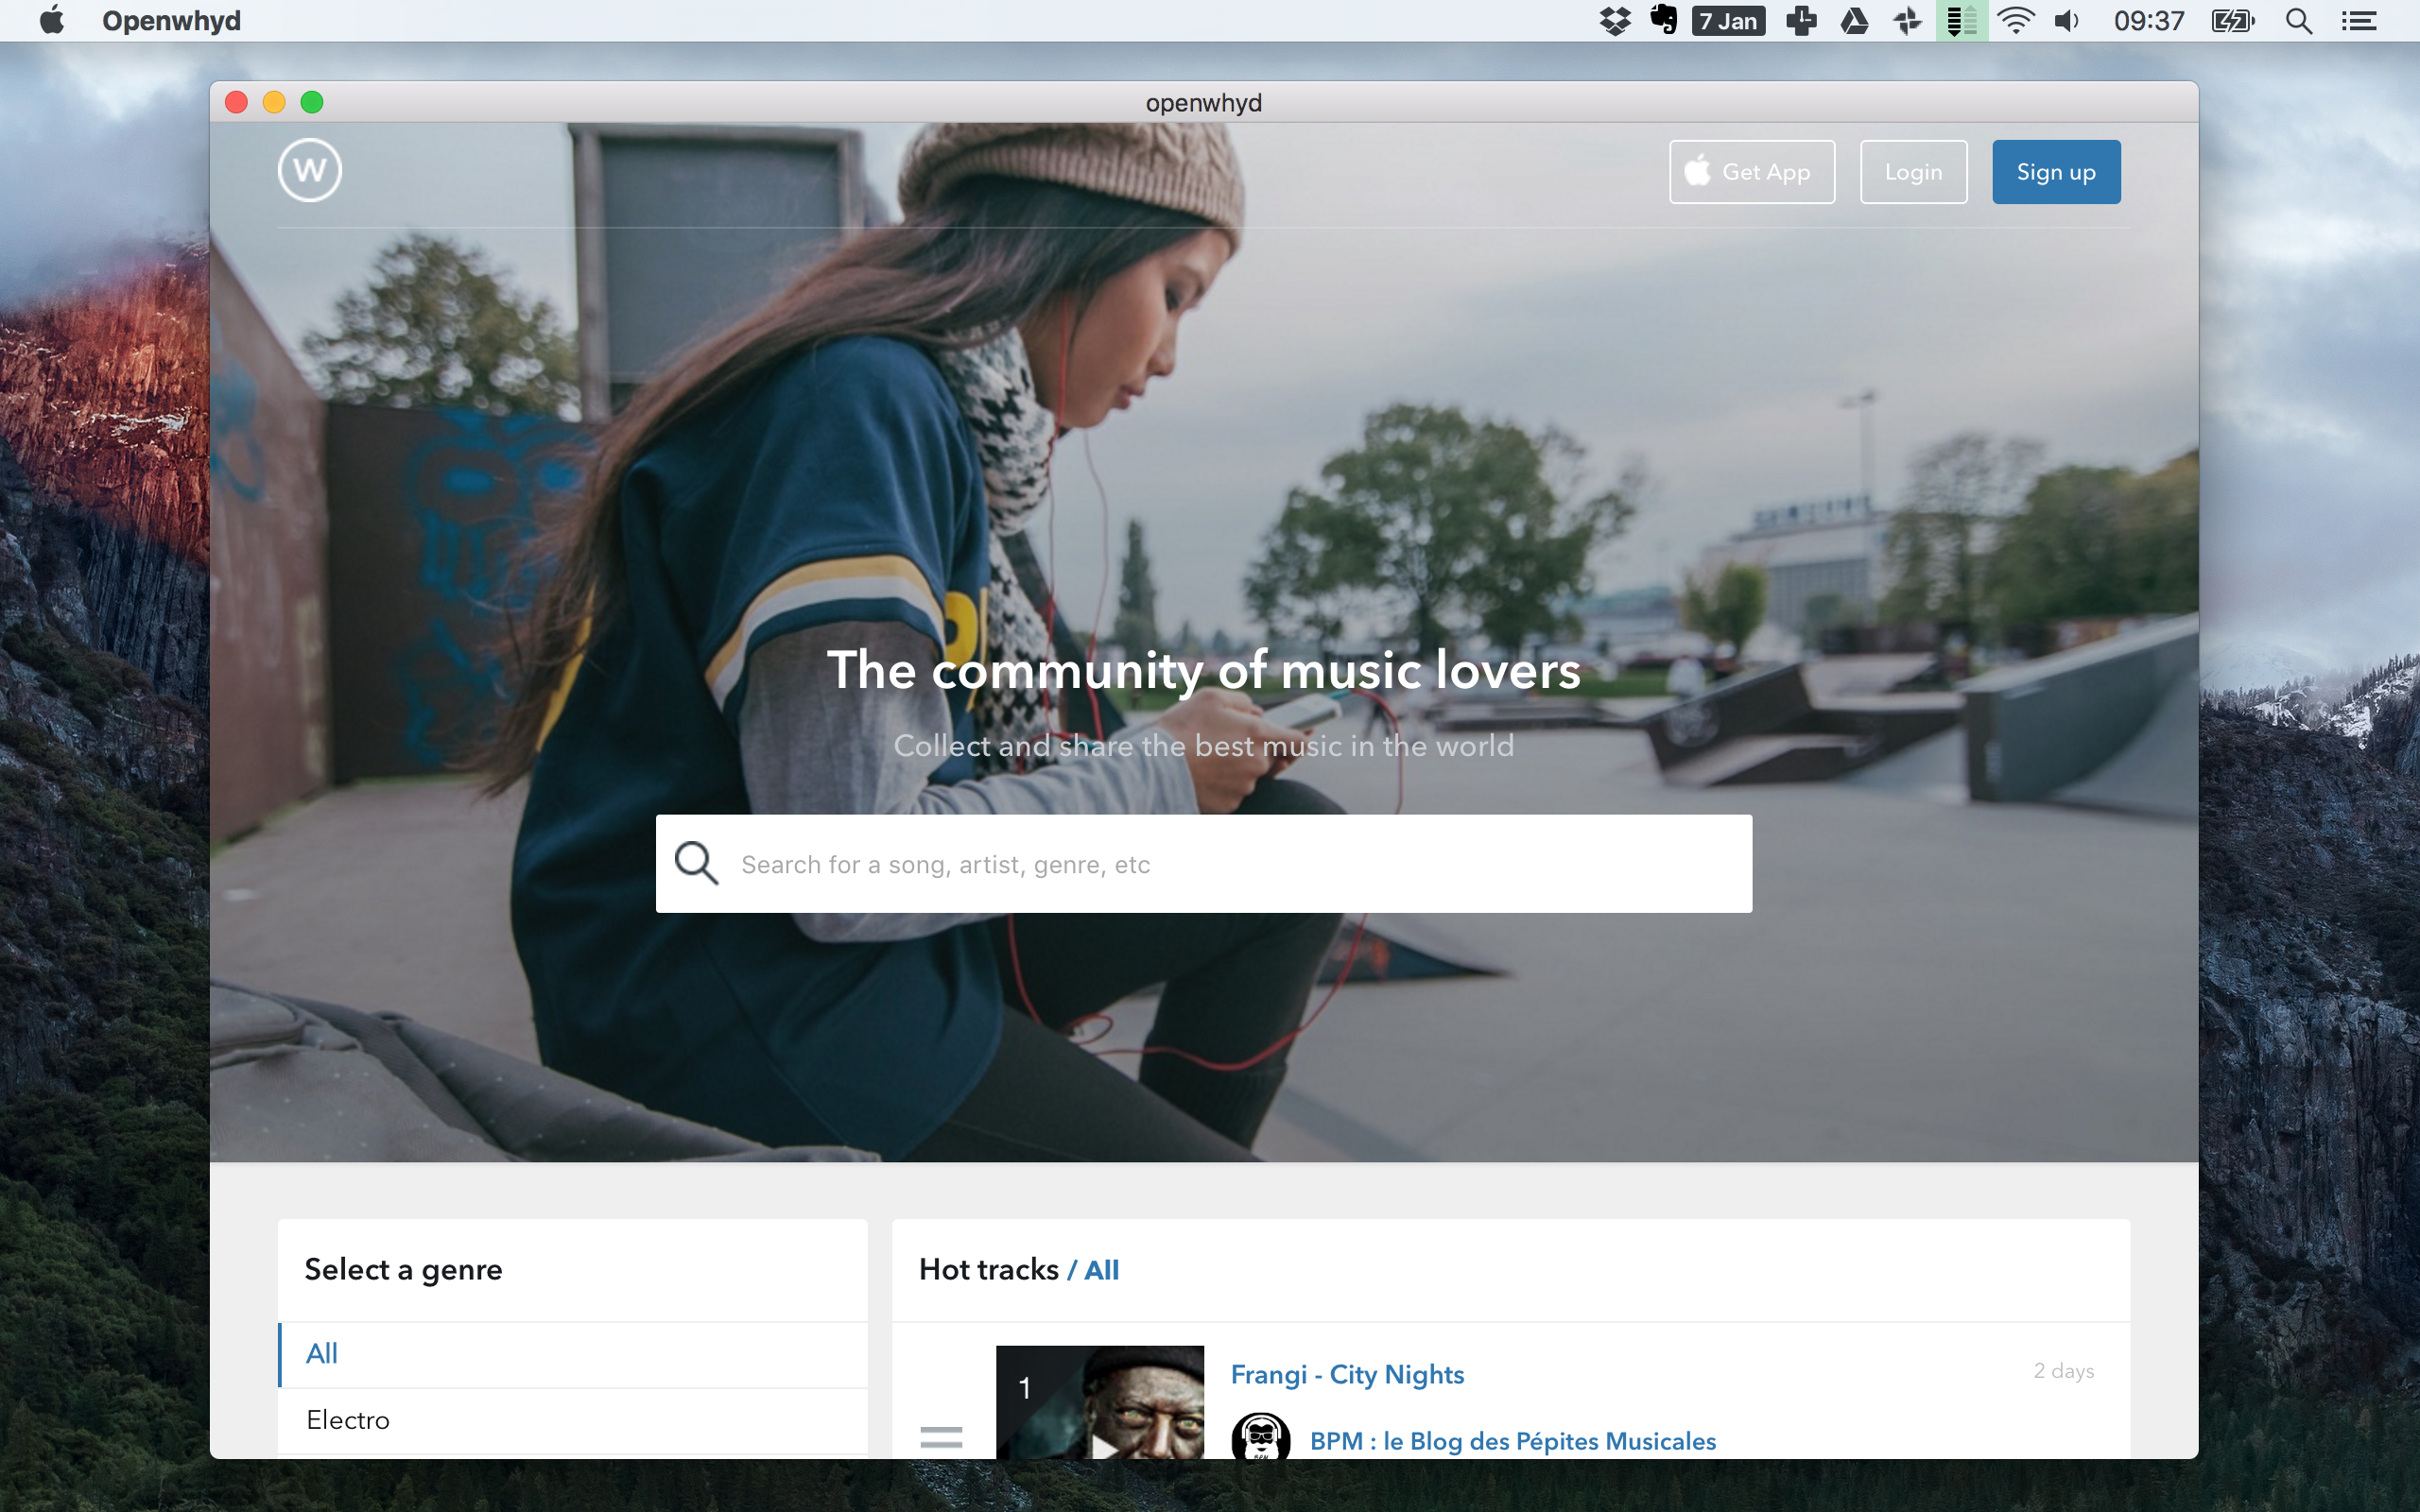Viewport: 2420px width, 1512px height.
Task: Open the battery status menu
Action: (x=2232, y=21)
